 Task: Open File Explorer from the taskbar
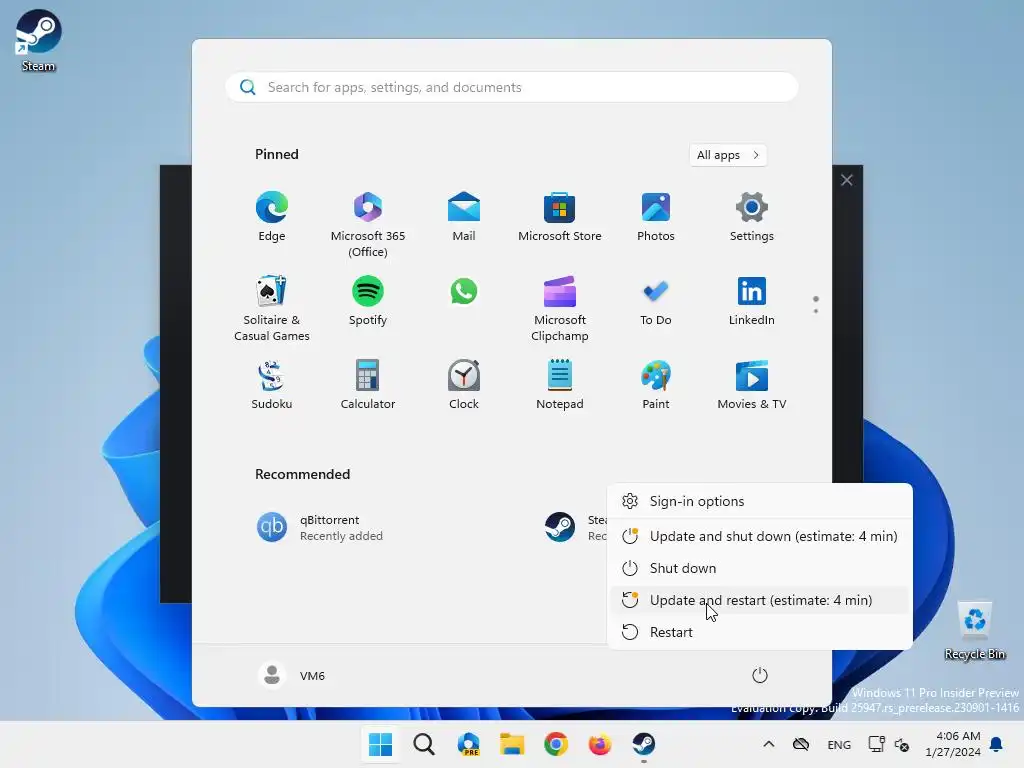512,744
